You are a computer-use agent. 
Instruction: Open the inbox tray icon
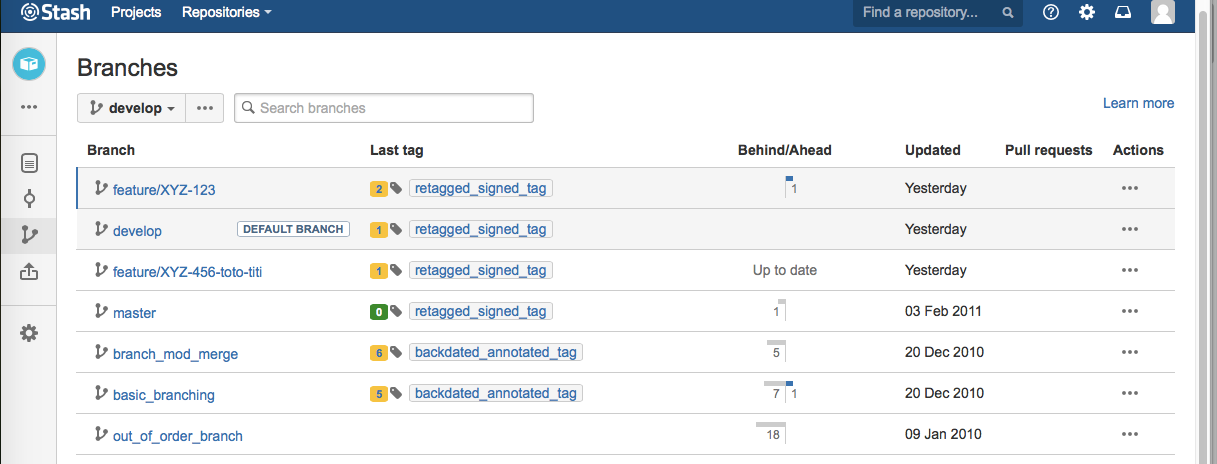(x=1123, y=13)
